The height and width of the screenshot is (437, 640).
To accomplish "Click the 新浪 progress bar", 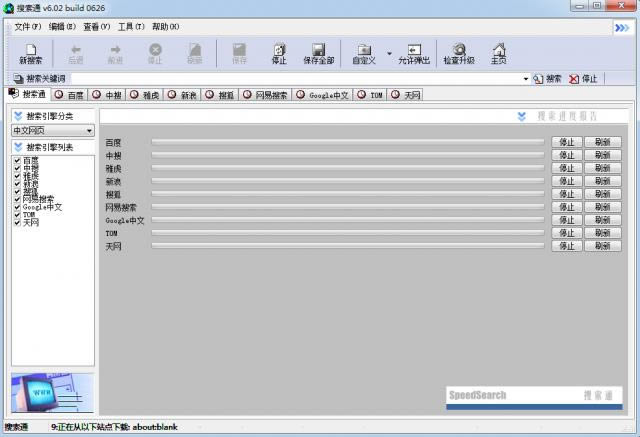I will 348,181.
